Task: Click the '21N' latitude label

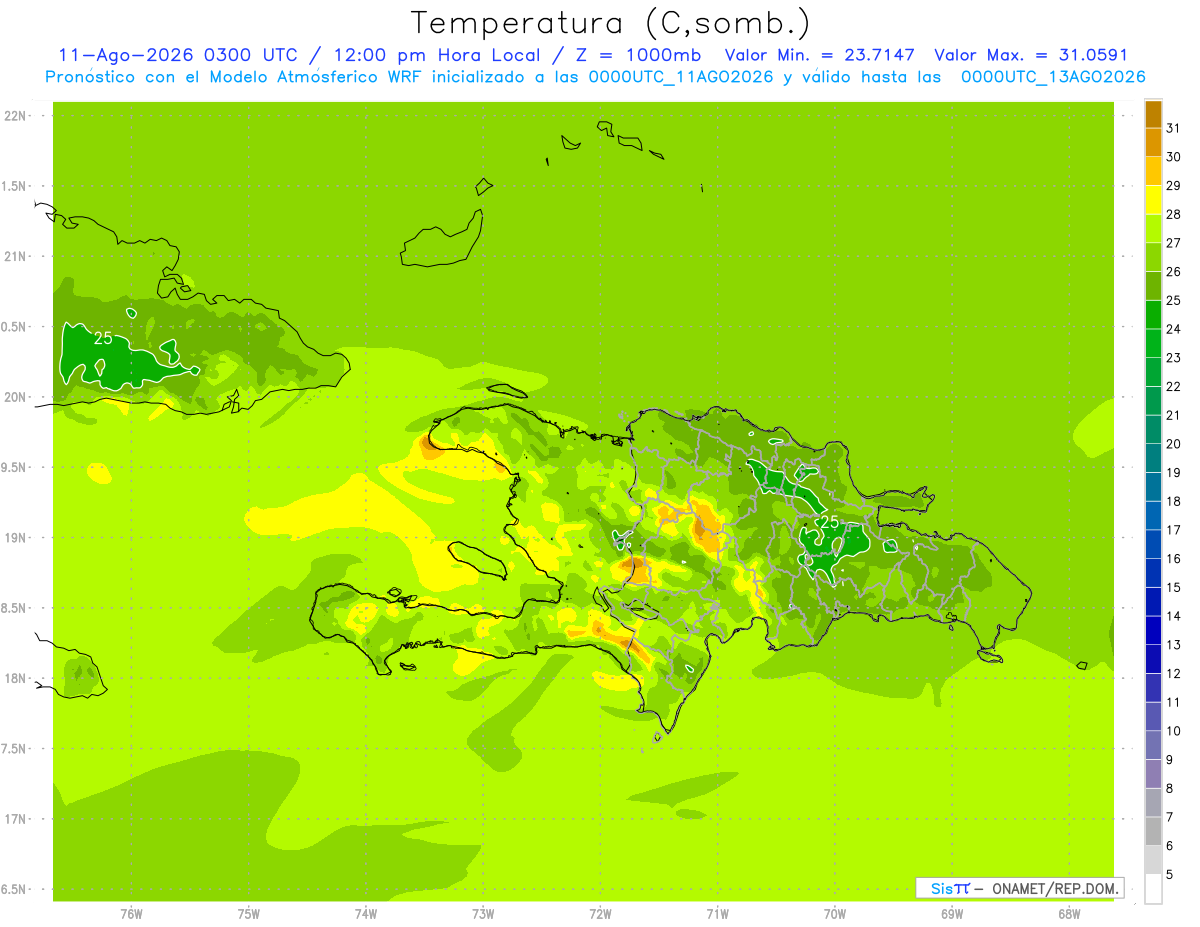Action: click(15, 256)
